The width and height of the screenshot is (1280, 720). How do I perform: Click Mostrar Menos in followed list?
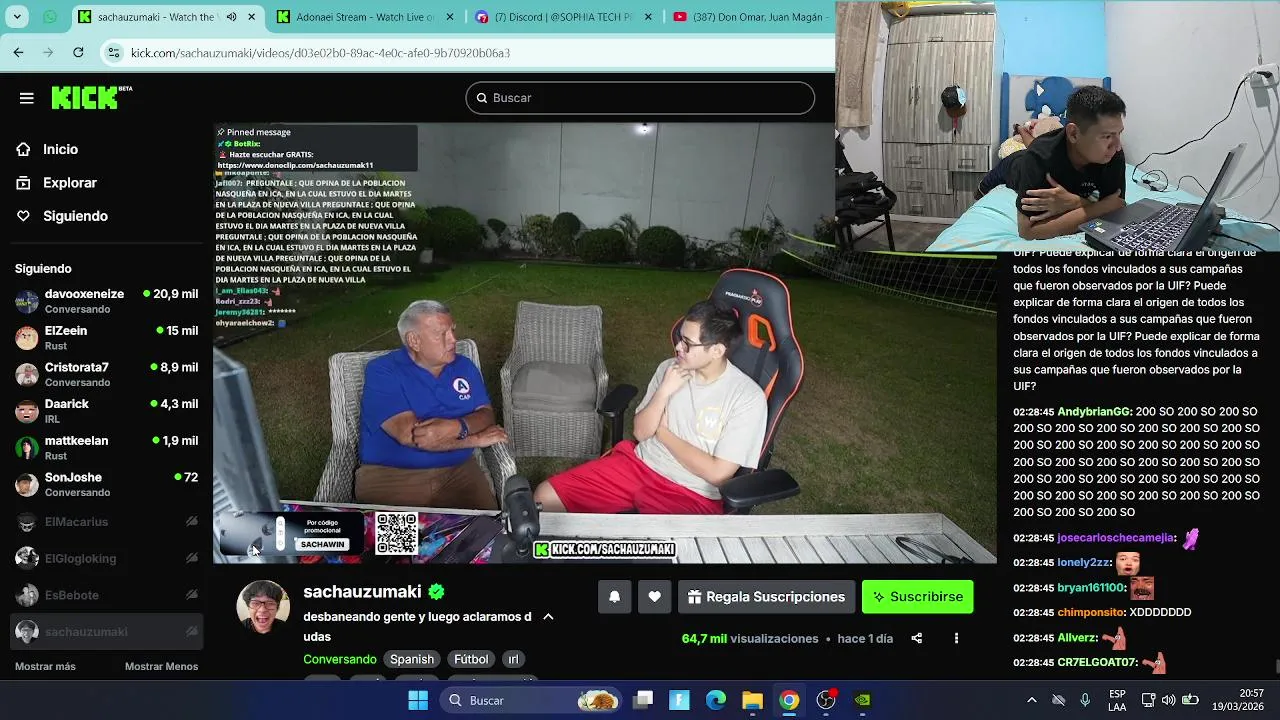pos(161,666)
